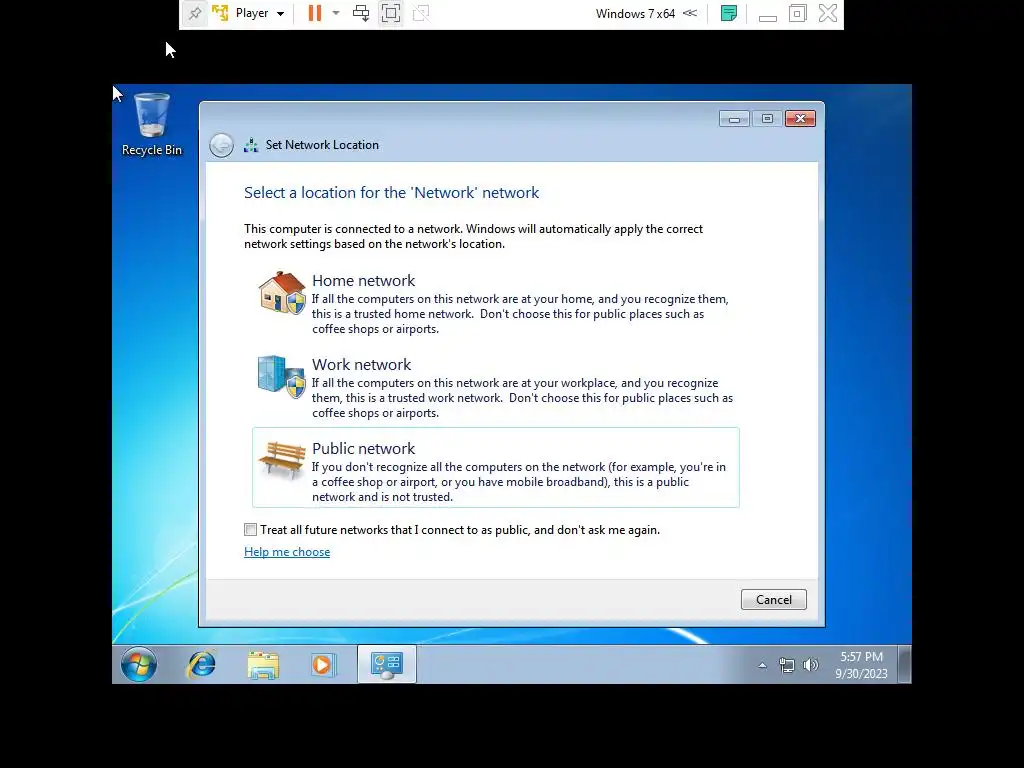This screenshot has height=768, width=1024.
Task: Choose the Home network option
Action: coord(496,303)
